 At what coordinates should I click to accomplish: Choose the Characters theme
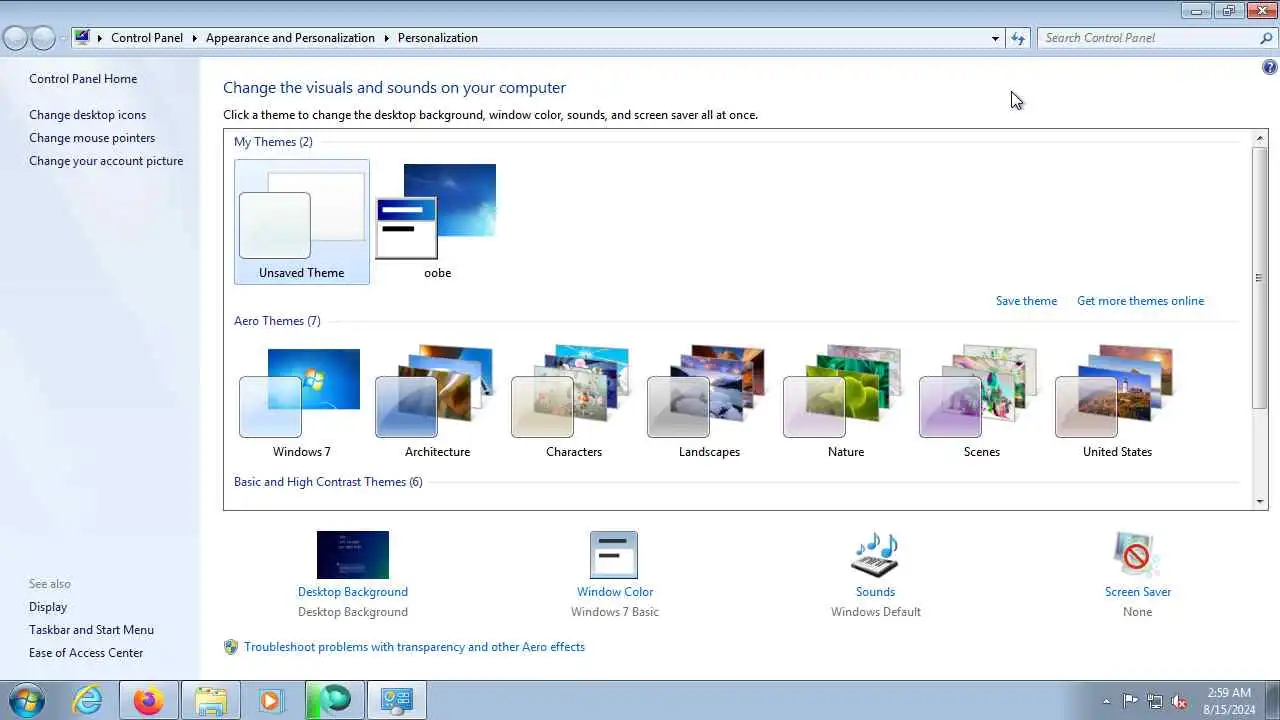pos(573,402)
